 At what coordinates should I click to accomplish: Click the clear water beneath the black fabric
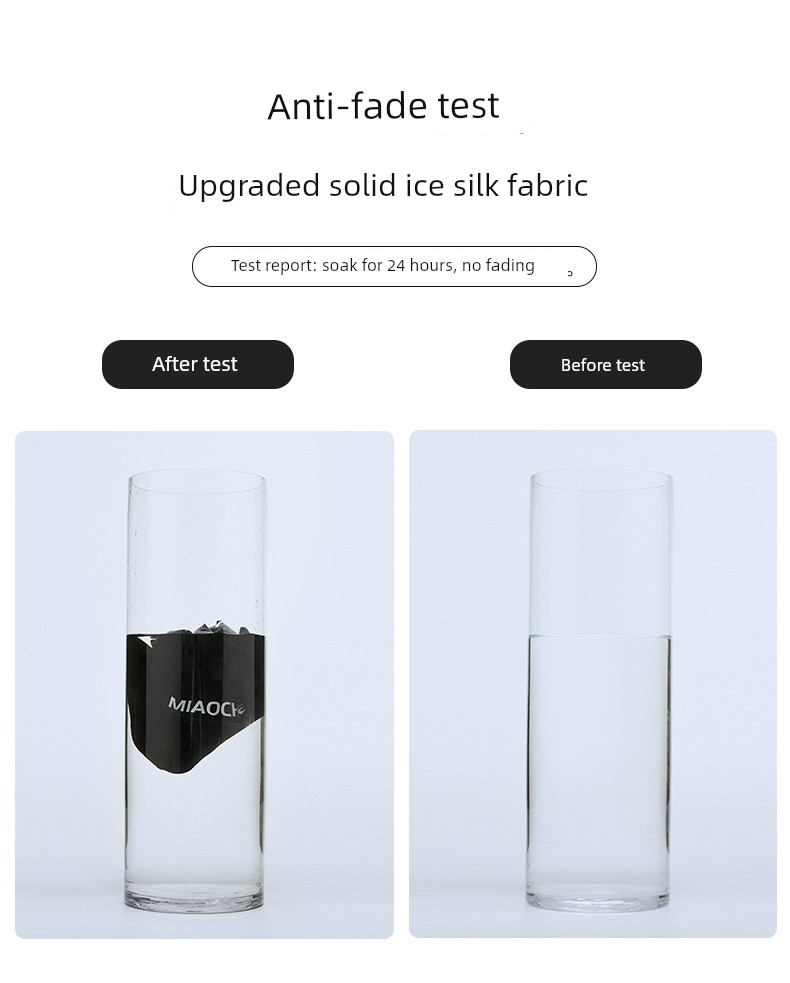point(194,828)
